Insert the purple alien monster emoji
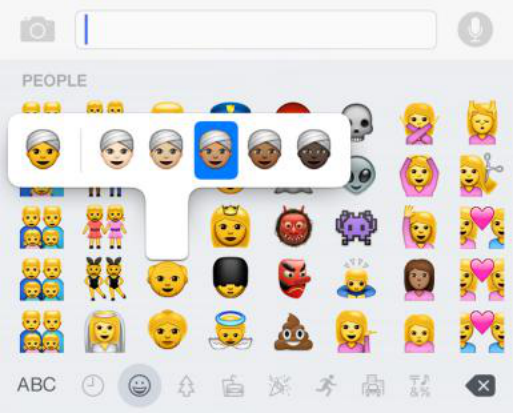 click(356, 227)
